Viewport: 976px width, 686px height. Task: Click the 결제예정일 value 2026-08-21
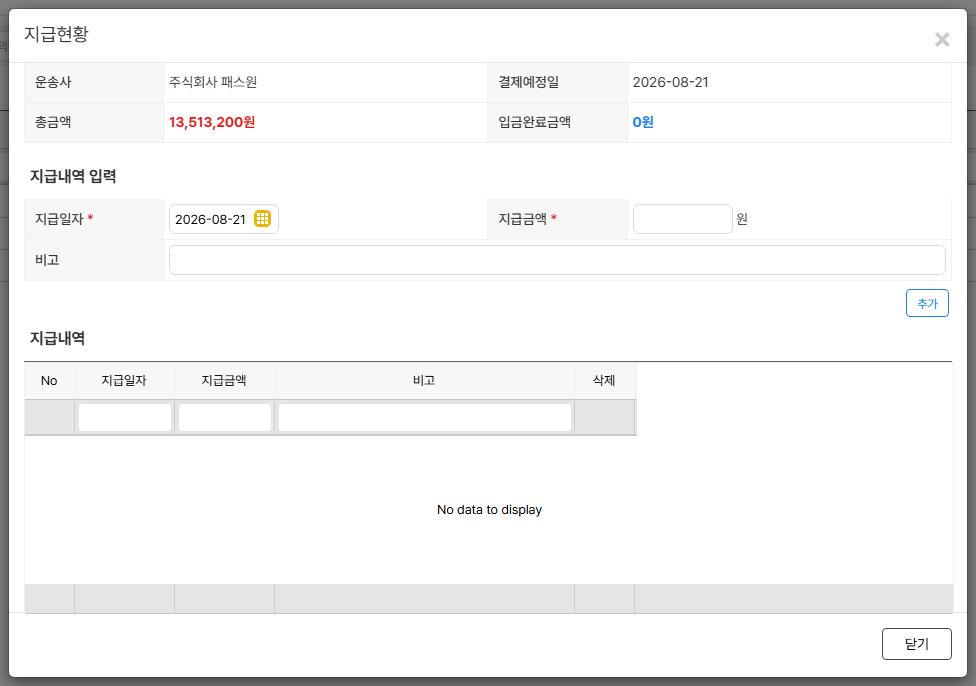click(x=670, y=82)
